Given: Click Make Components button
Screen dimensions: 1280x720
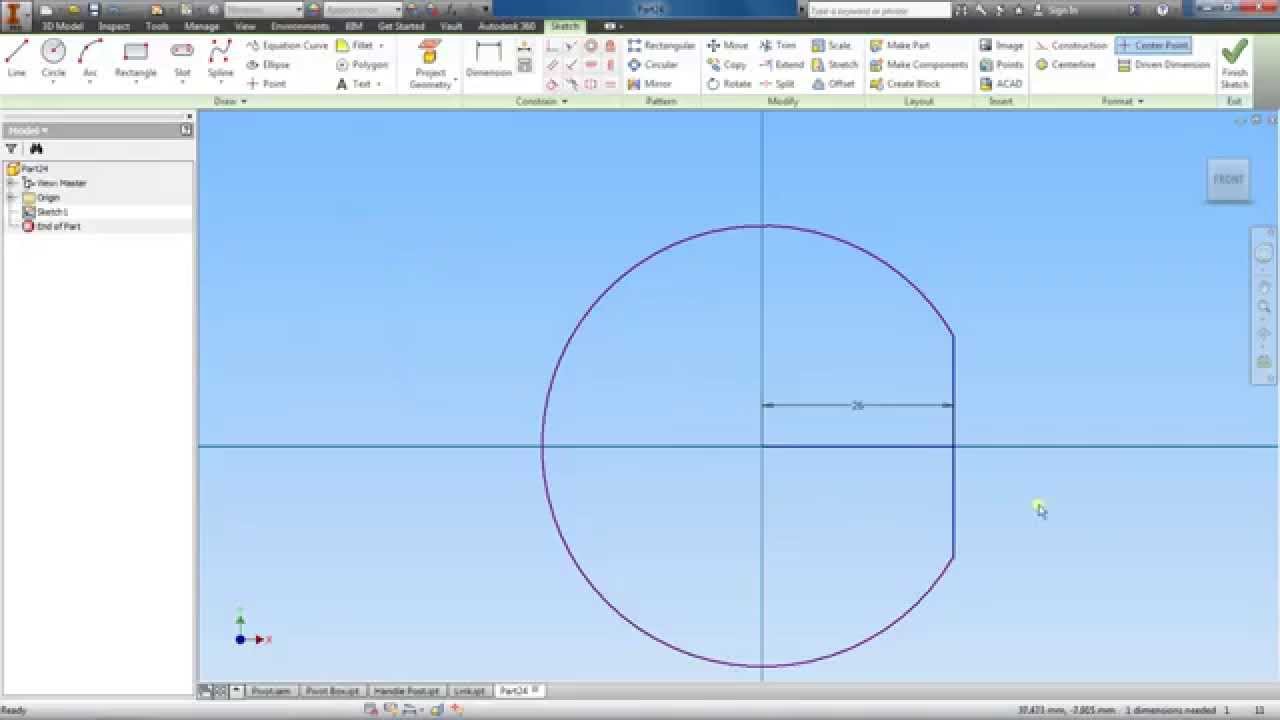Looking at the screenshot, I should click(x=918, y=64).
